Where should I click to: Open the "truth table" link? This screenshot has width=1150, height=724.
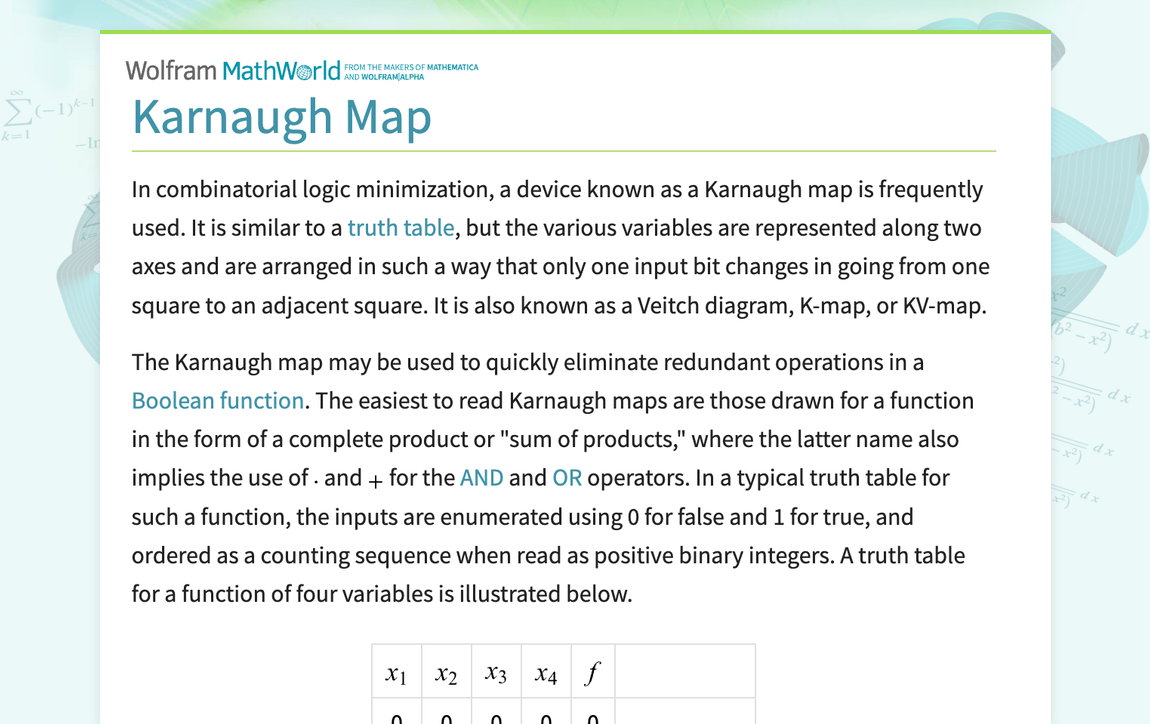400,228
